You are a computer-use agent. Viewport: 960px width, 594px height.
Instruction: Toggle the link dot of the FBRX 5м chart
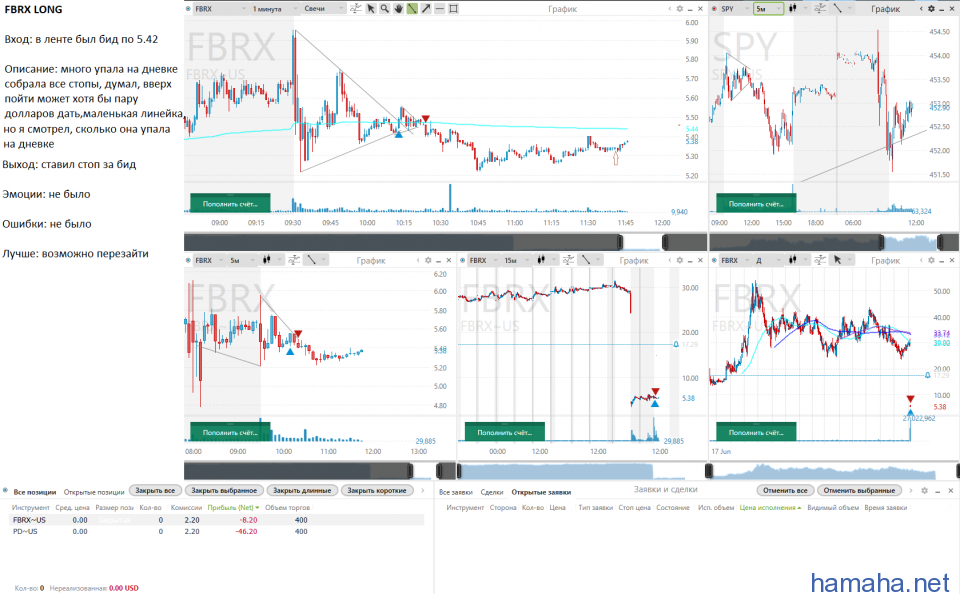coord(188,260)
